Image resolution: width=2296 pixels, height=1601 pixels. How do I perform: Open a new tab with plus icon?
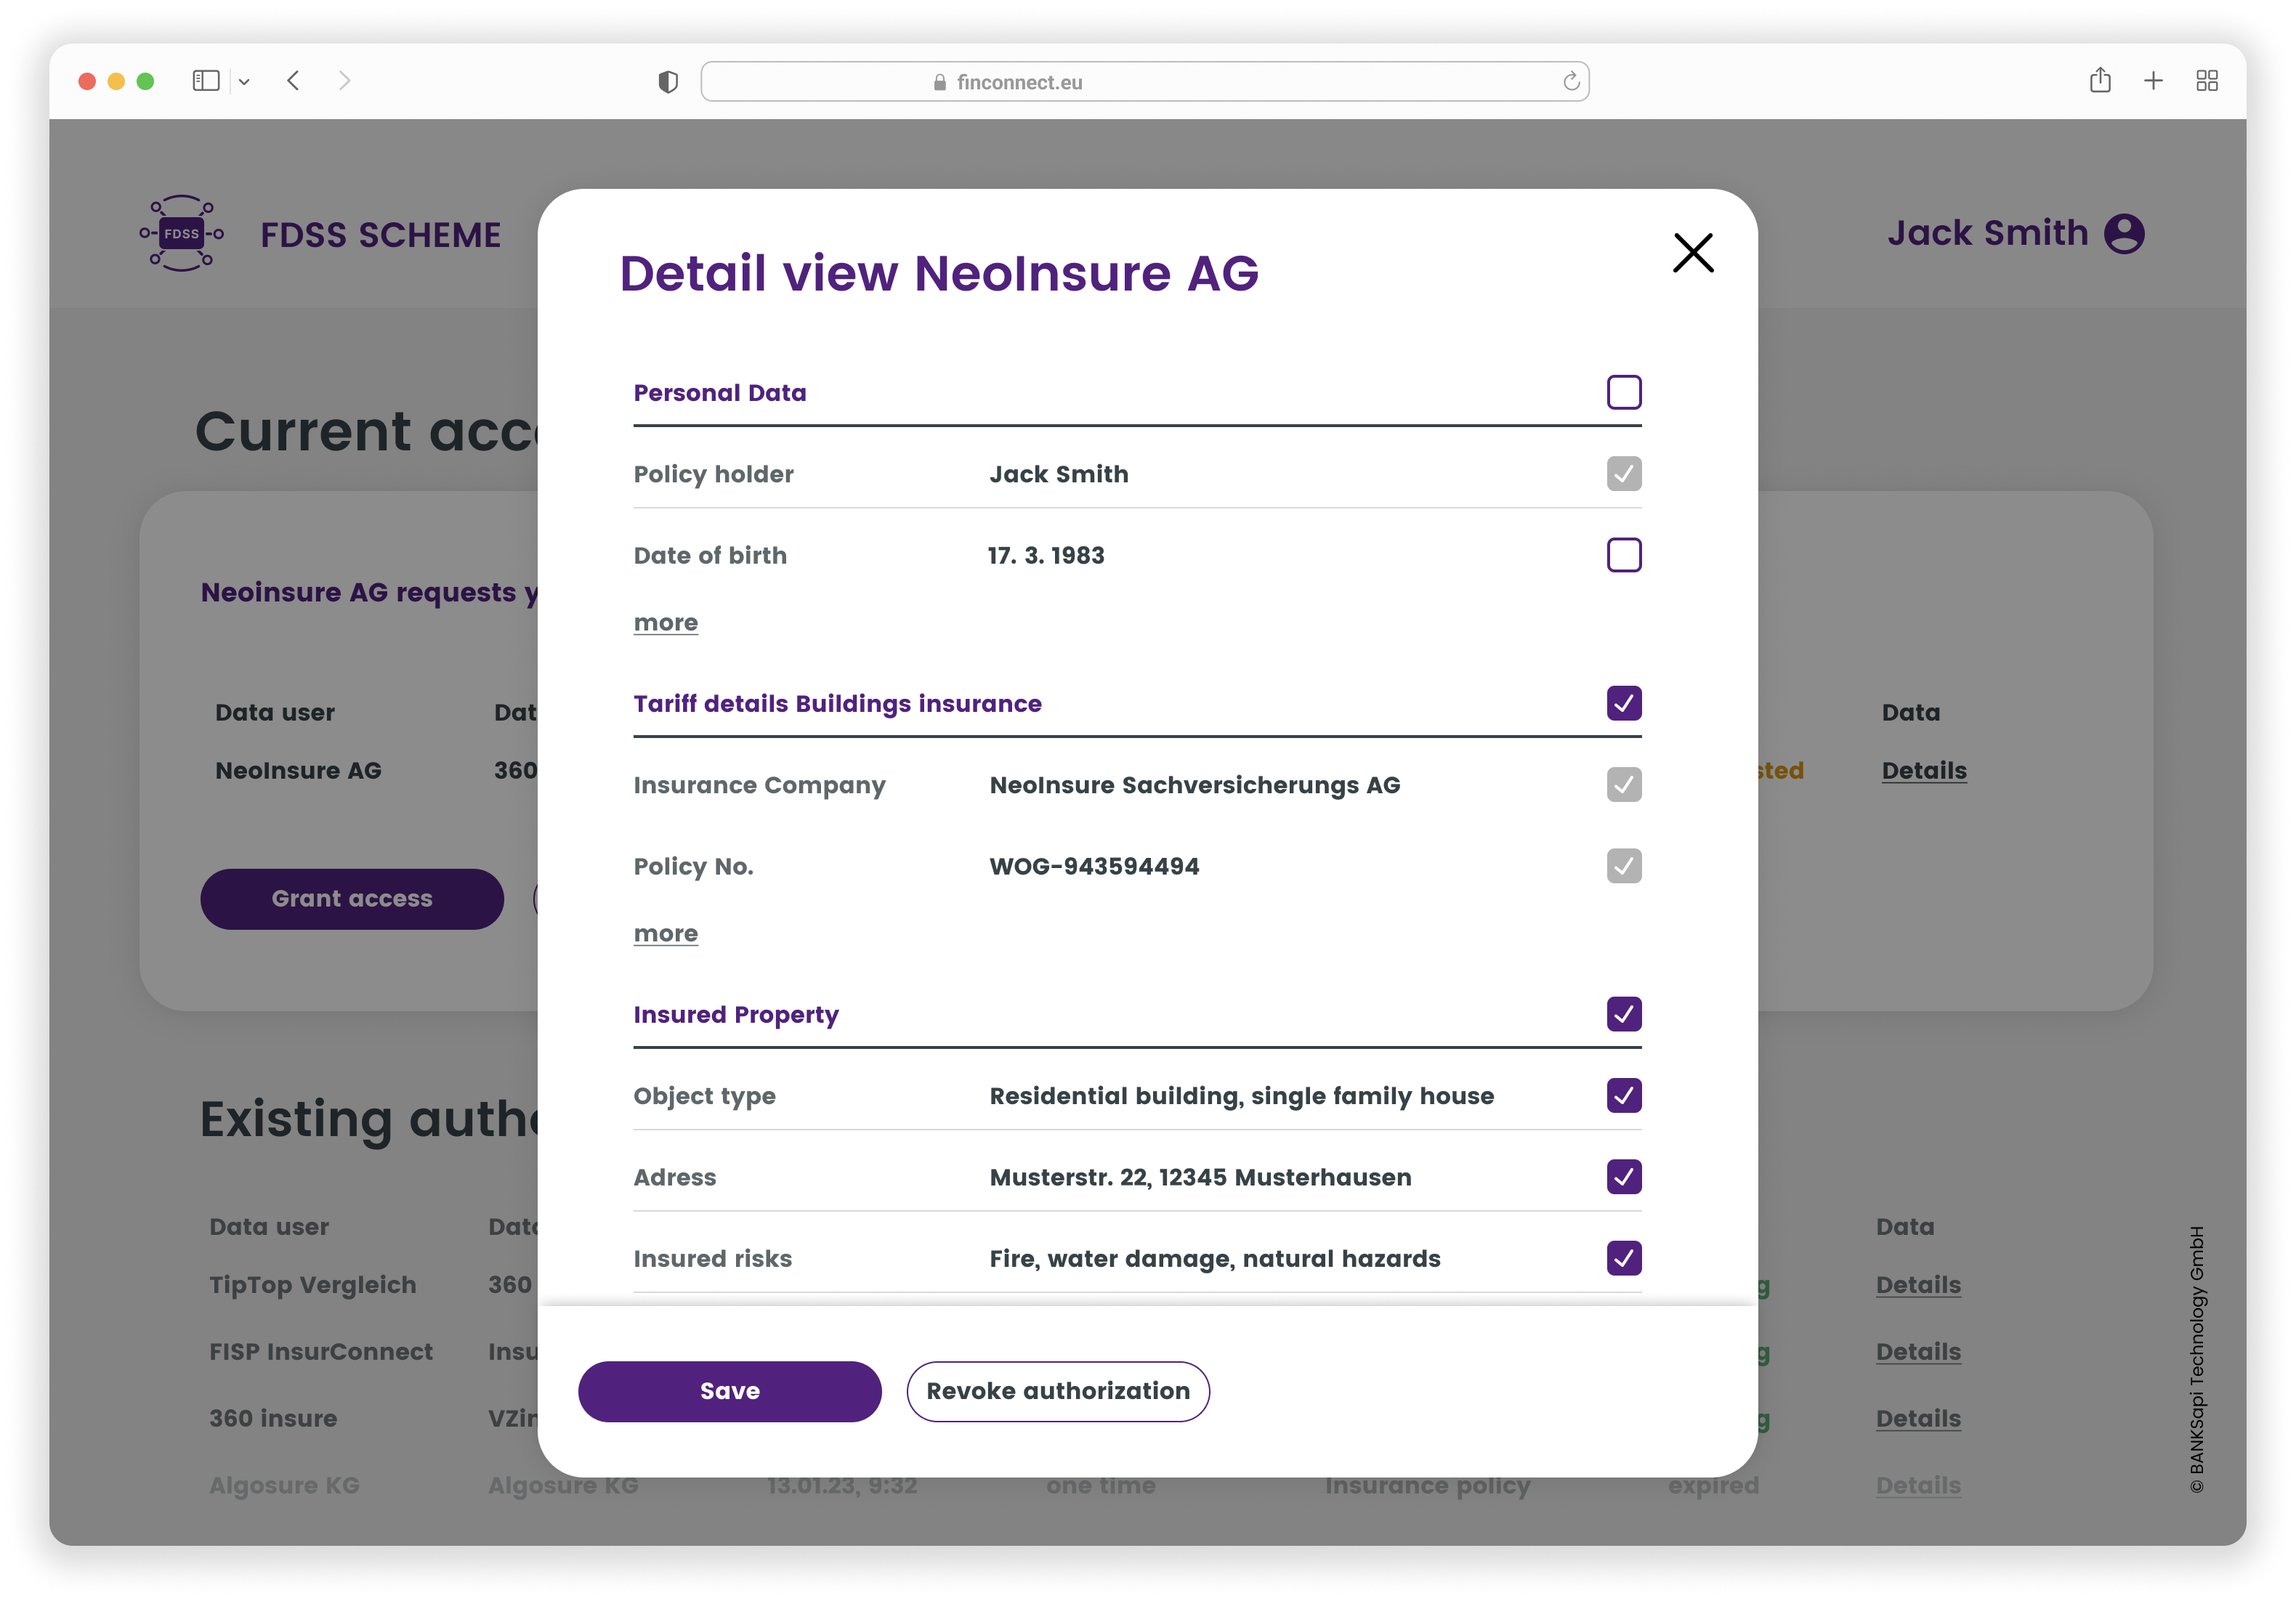2153,81
